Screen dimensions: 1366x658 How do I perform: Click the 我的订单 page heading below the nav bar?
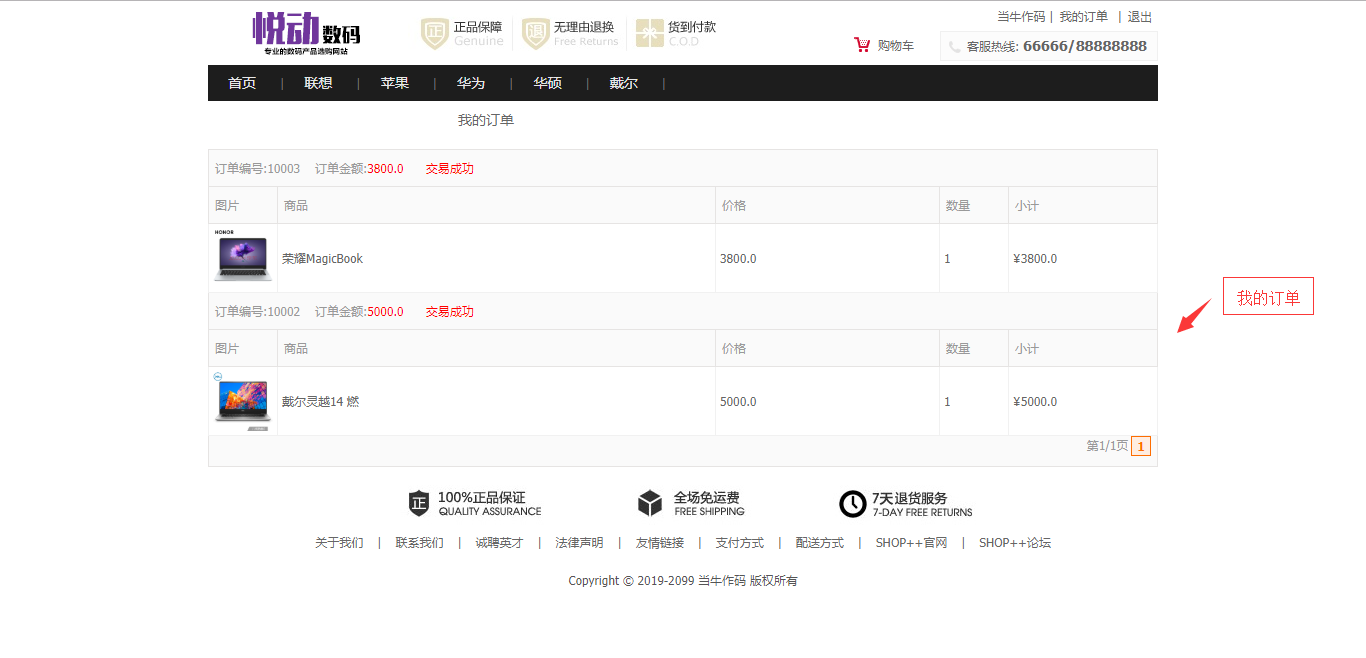click(486, 120)
